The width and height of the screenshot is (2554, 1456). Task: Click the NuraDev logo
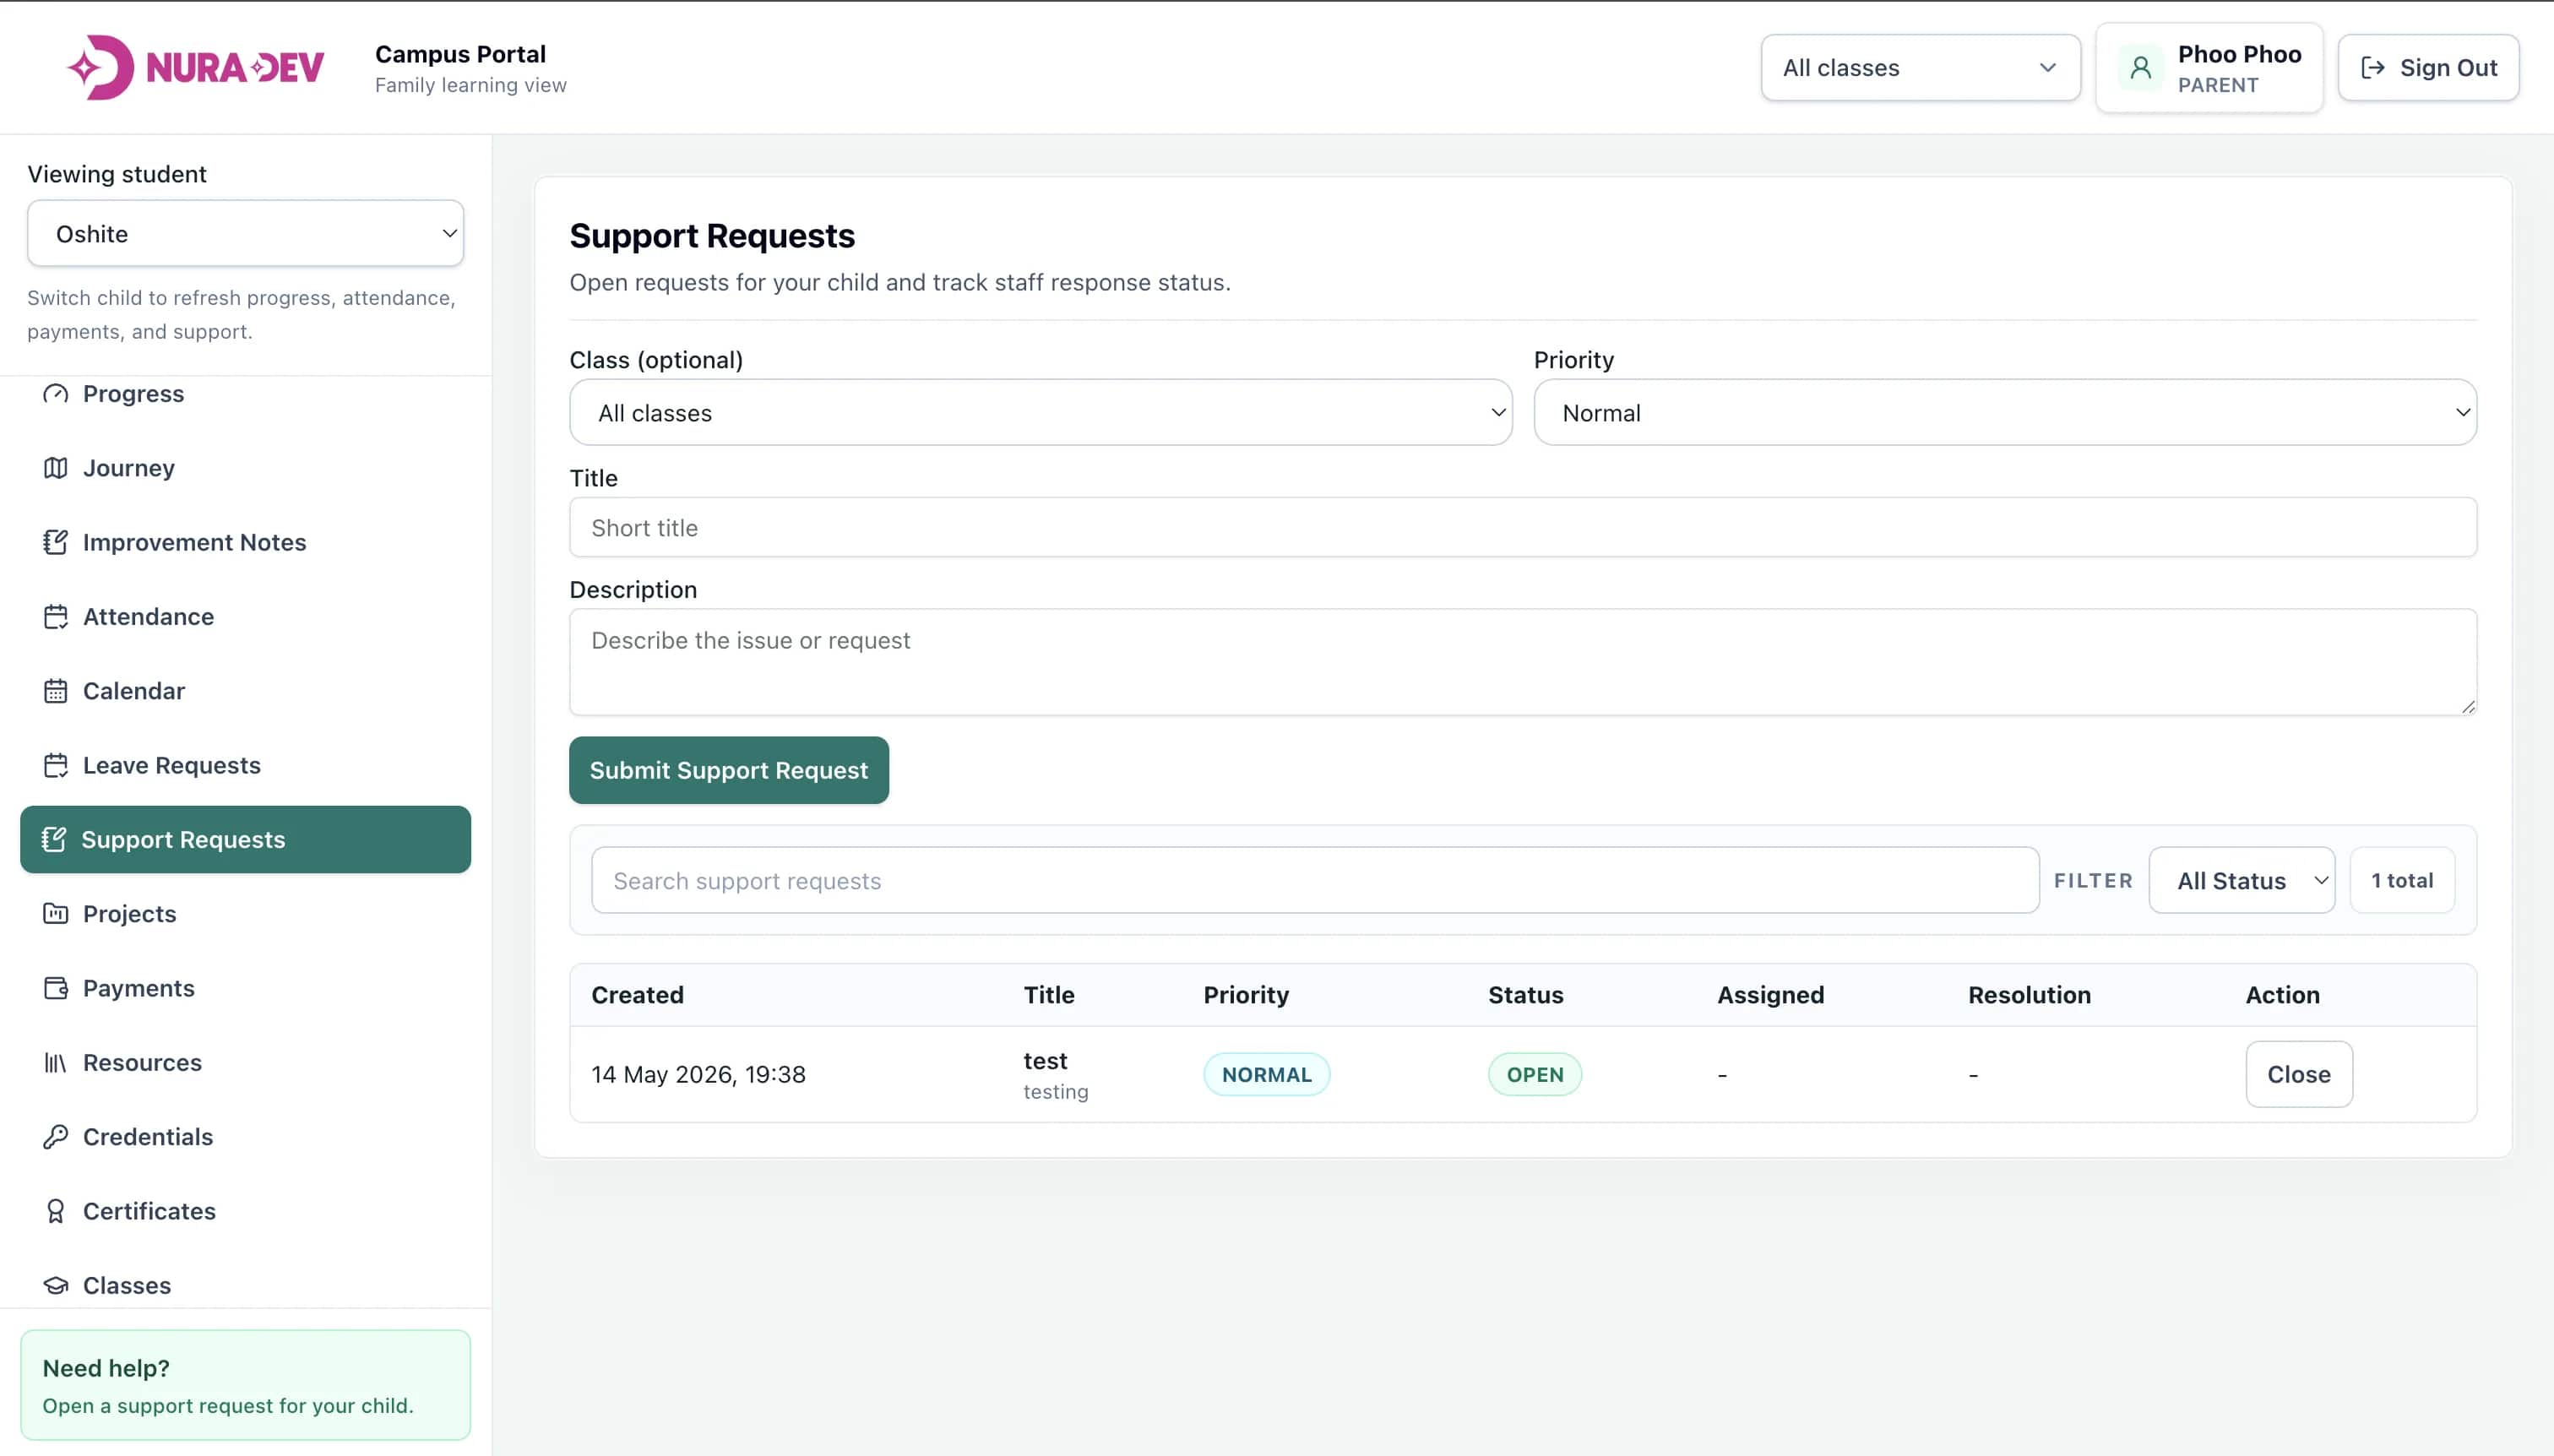coord(195,67)
